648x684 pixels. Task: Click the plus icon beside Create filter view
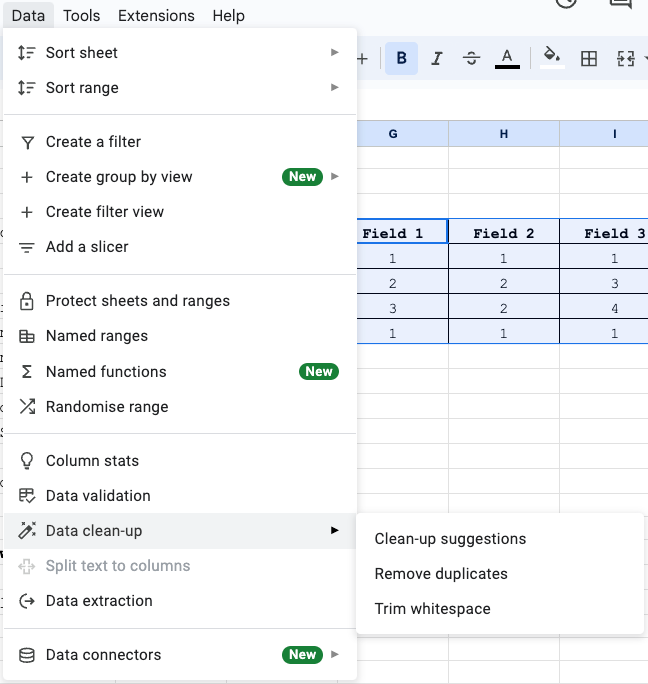(x=27, y=212)
